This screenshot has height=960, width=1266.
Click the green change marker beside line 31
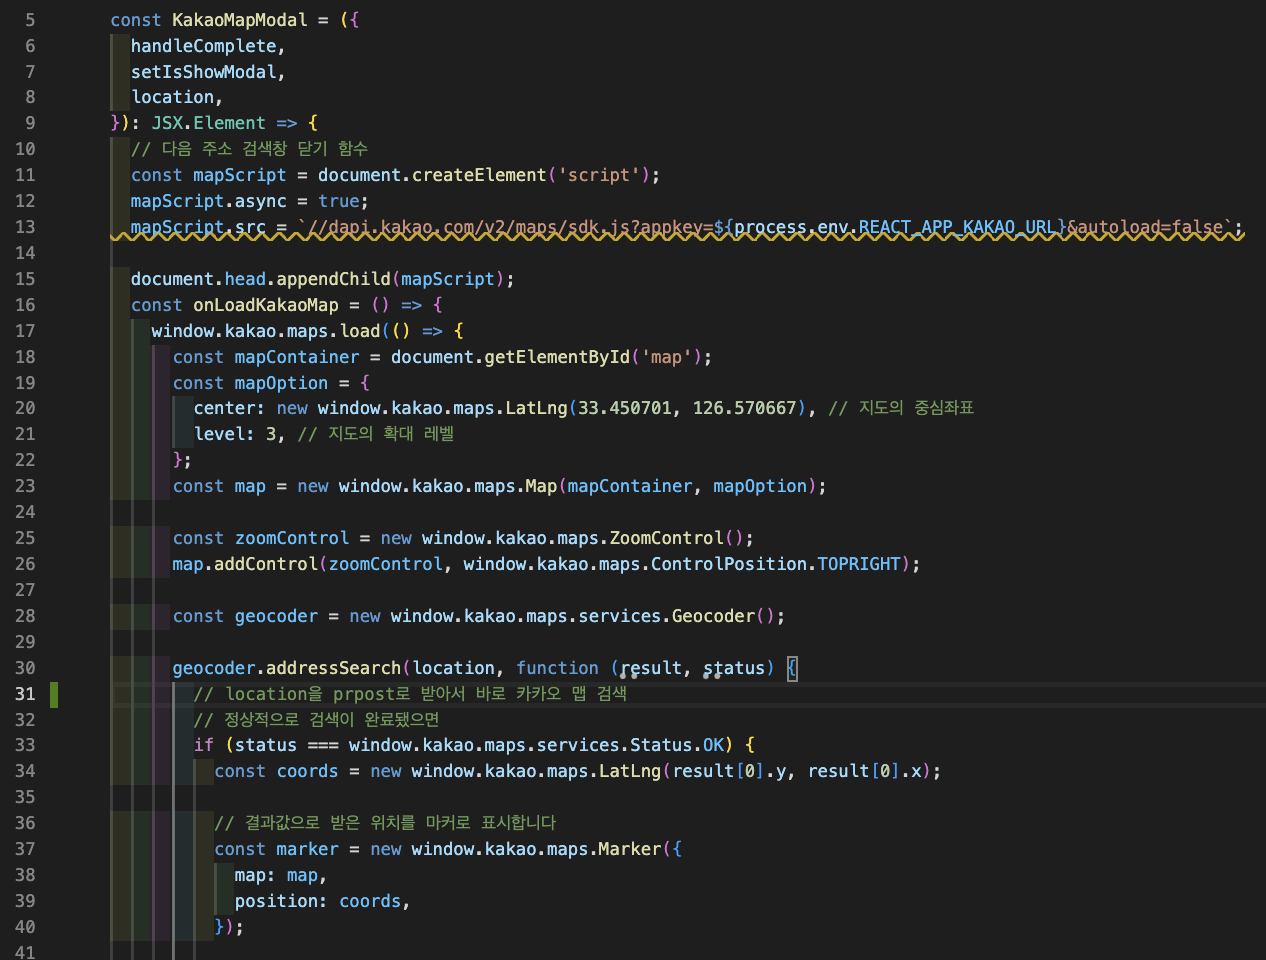(54, 694)
